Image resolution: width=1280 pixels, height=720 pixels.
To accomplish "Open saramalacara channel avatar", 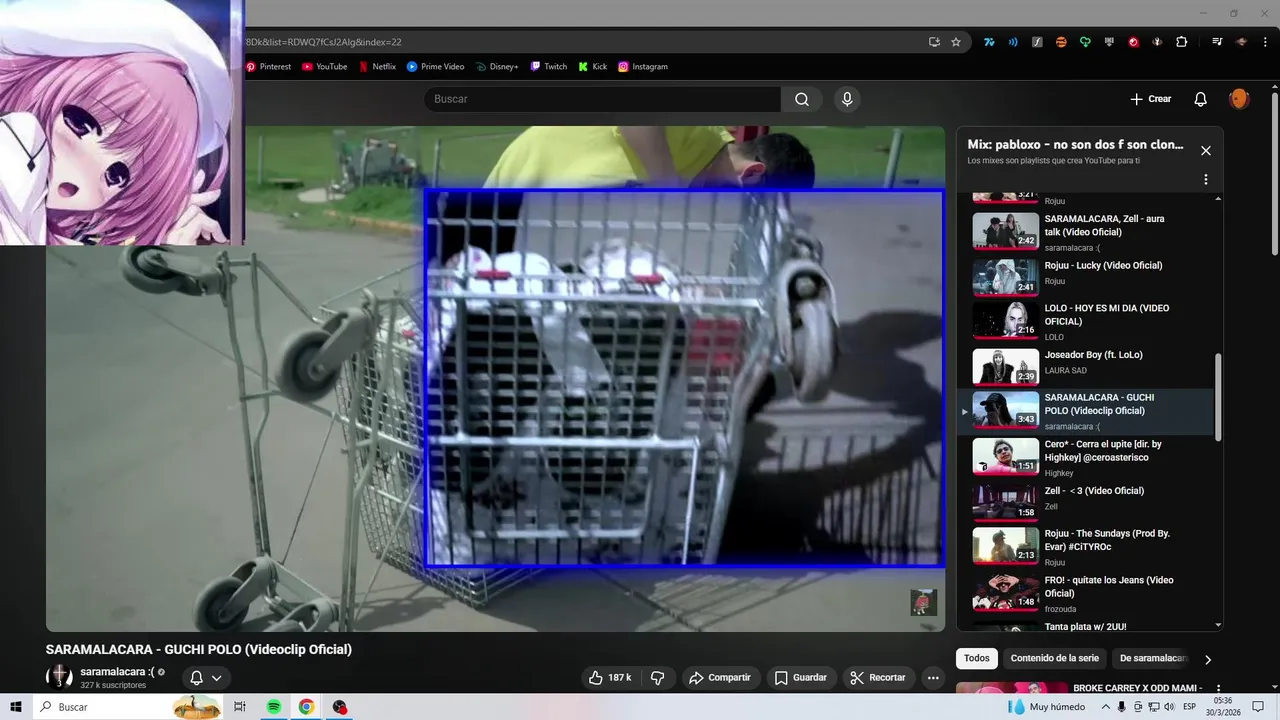I will (60, 676).
